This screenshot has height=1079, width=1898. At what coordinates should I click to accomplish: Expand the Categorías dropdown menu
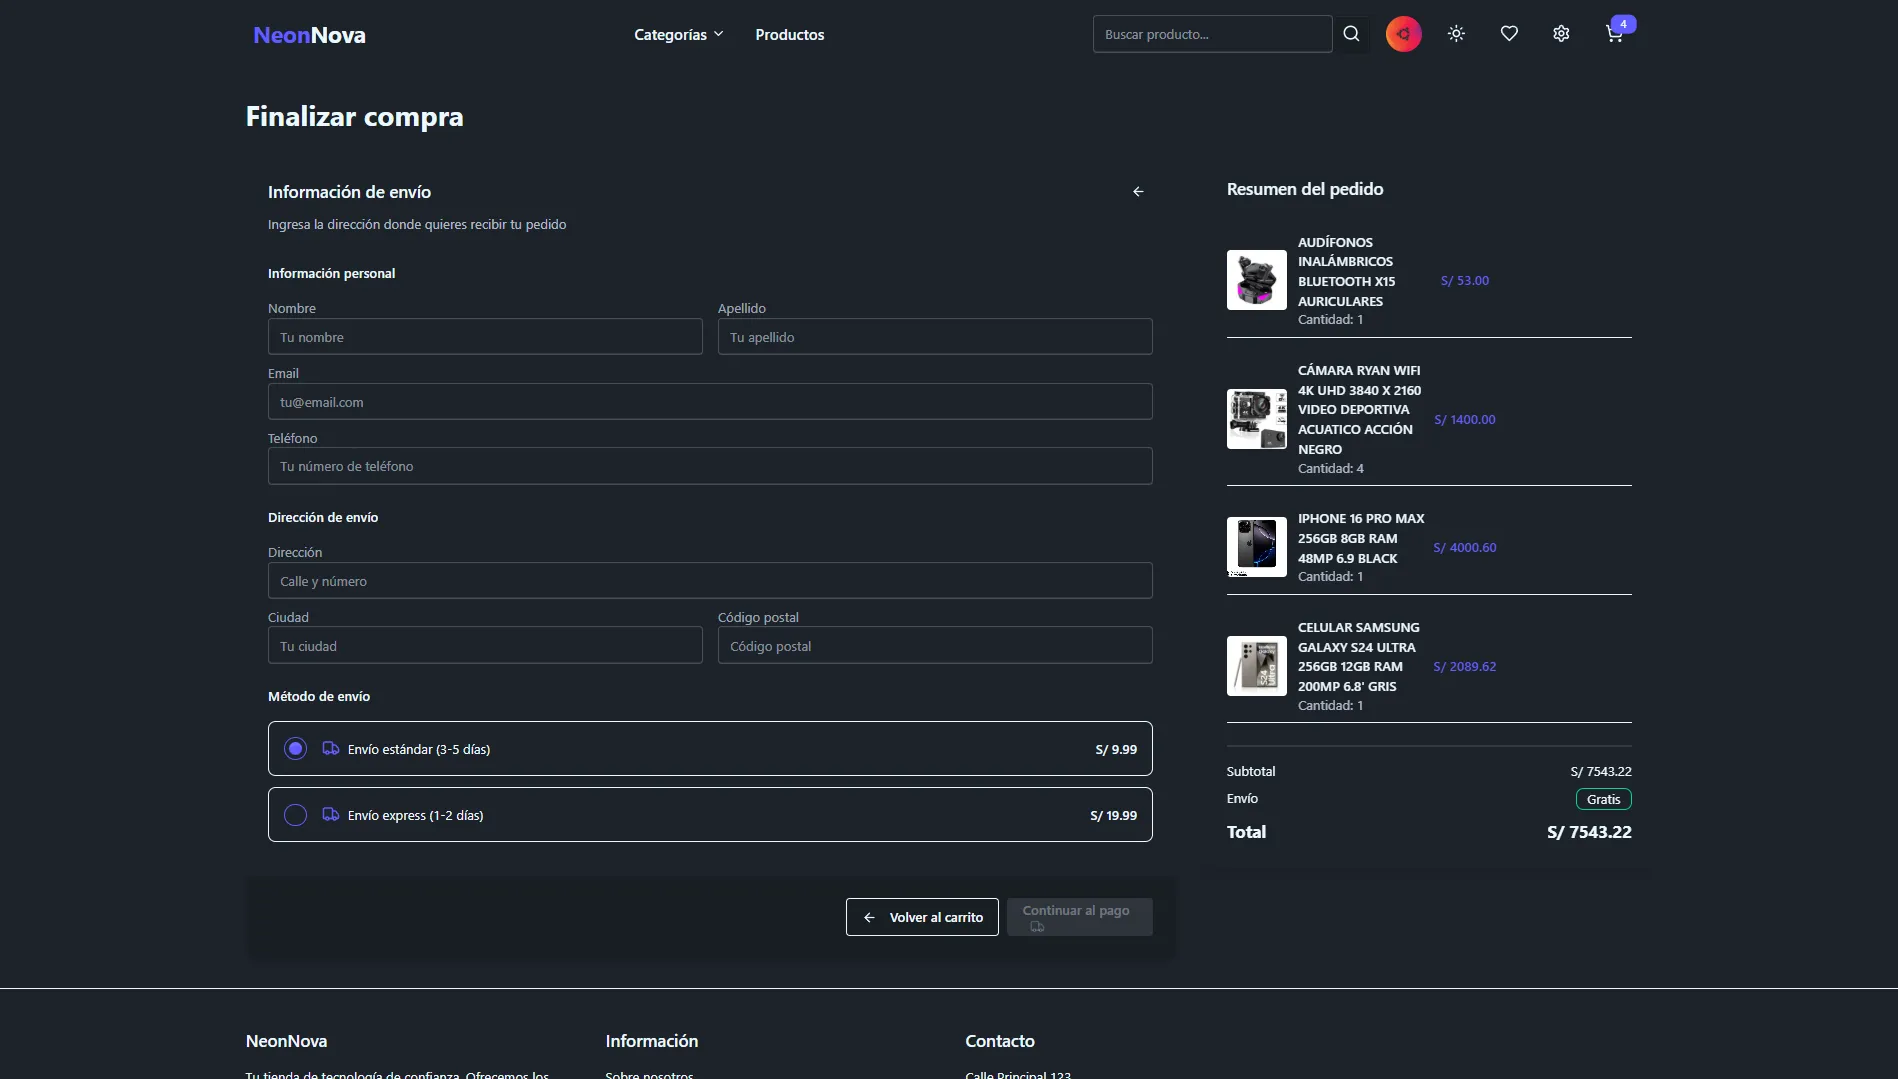point(678,35)
